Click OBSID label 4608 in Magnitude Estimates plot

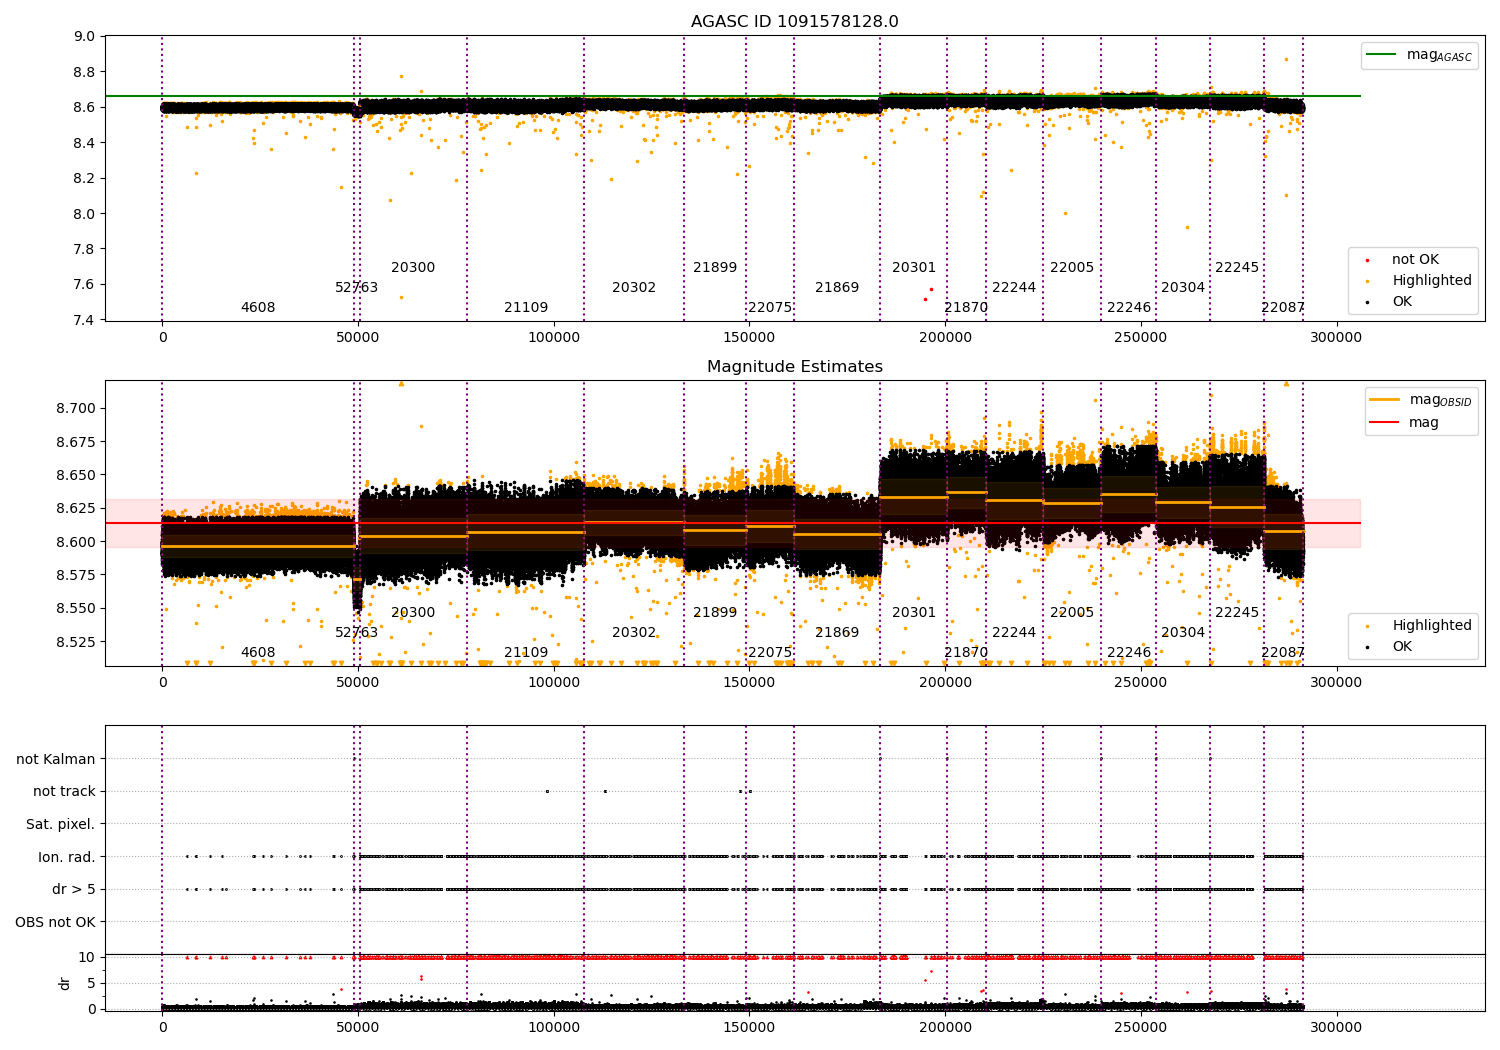pos(258,653)
